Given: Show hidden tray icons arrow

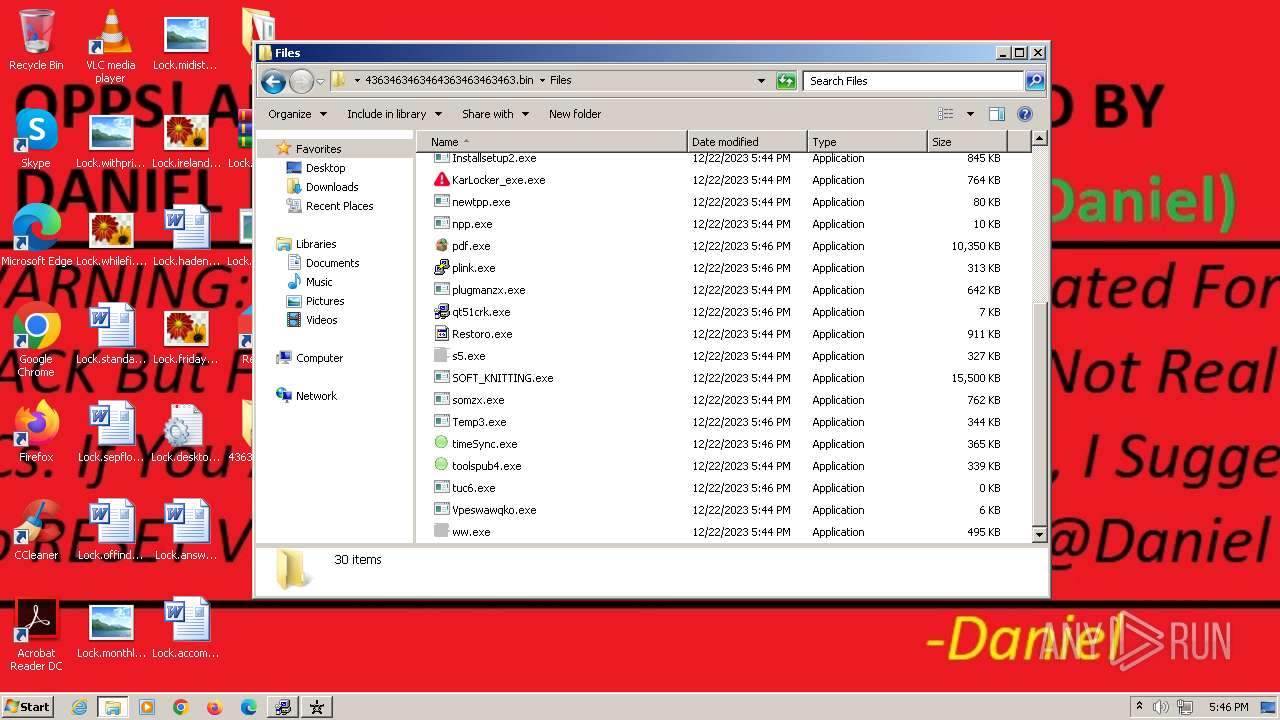Looking at the screenshot, I should (x=1139, y=707).
